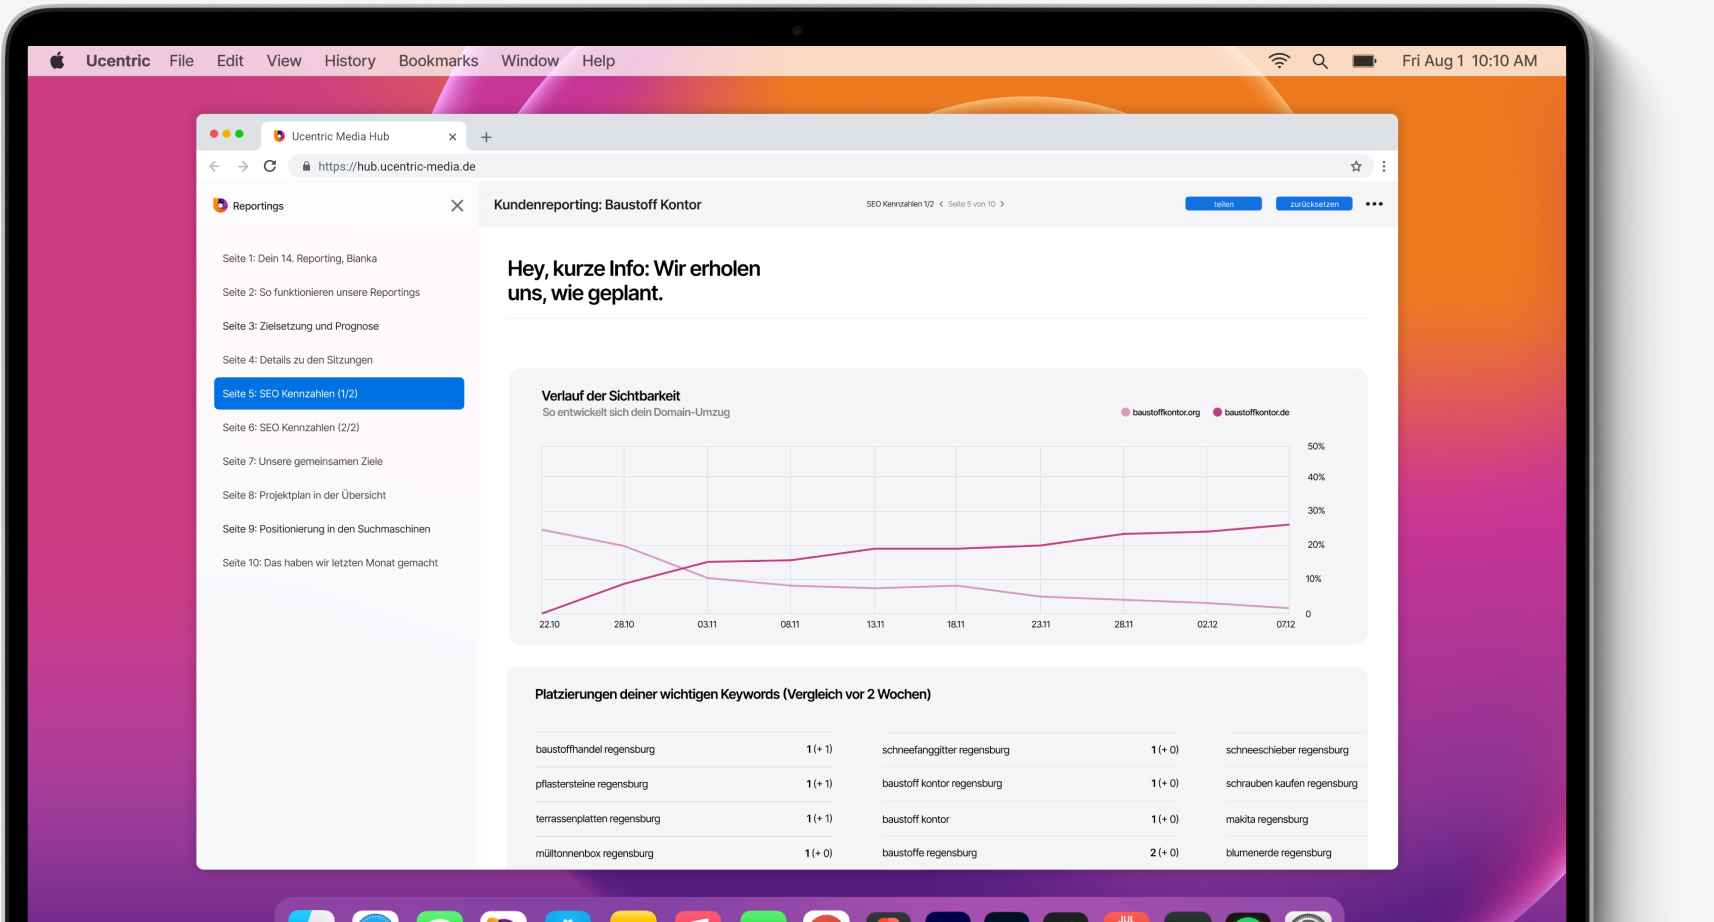The width and height of the screenshot is (1714, 922).
Task: Select "Seite 6: SEO Kennzahlen (2/2)" in sidebar
Action: (x=291, y=427)
